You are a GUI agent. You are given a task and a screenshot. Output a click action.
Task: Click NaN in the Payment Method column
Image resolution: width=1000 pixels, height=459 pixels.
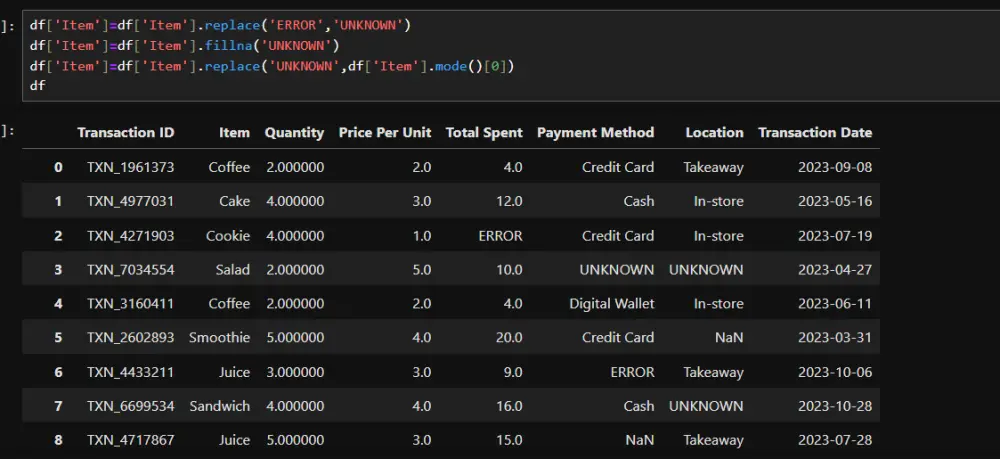[x=640, y=440]
